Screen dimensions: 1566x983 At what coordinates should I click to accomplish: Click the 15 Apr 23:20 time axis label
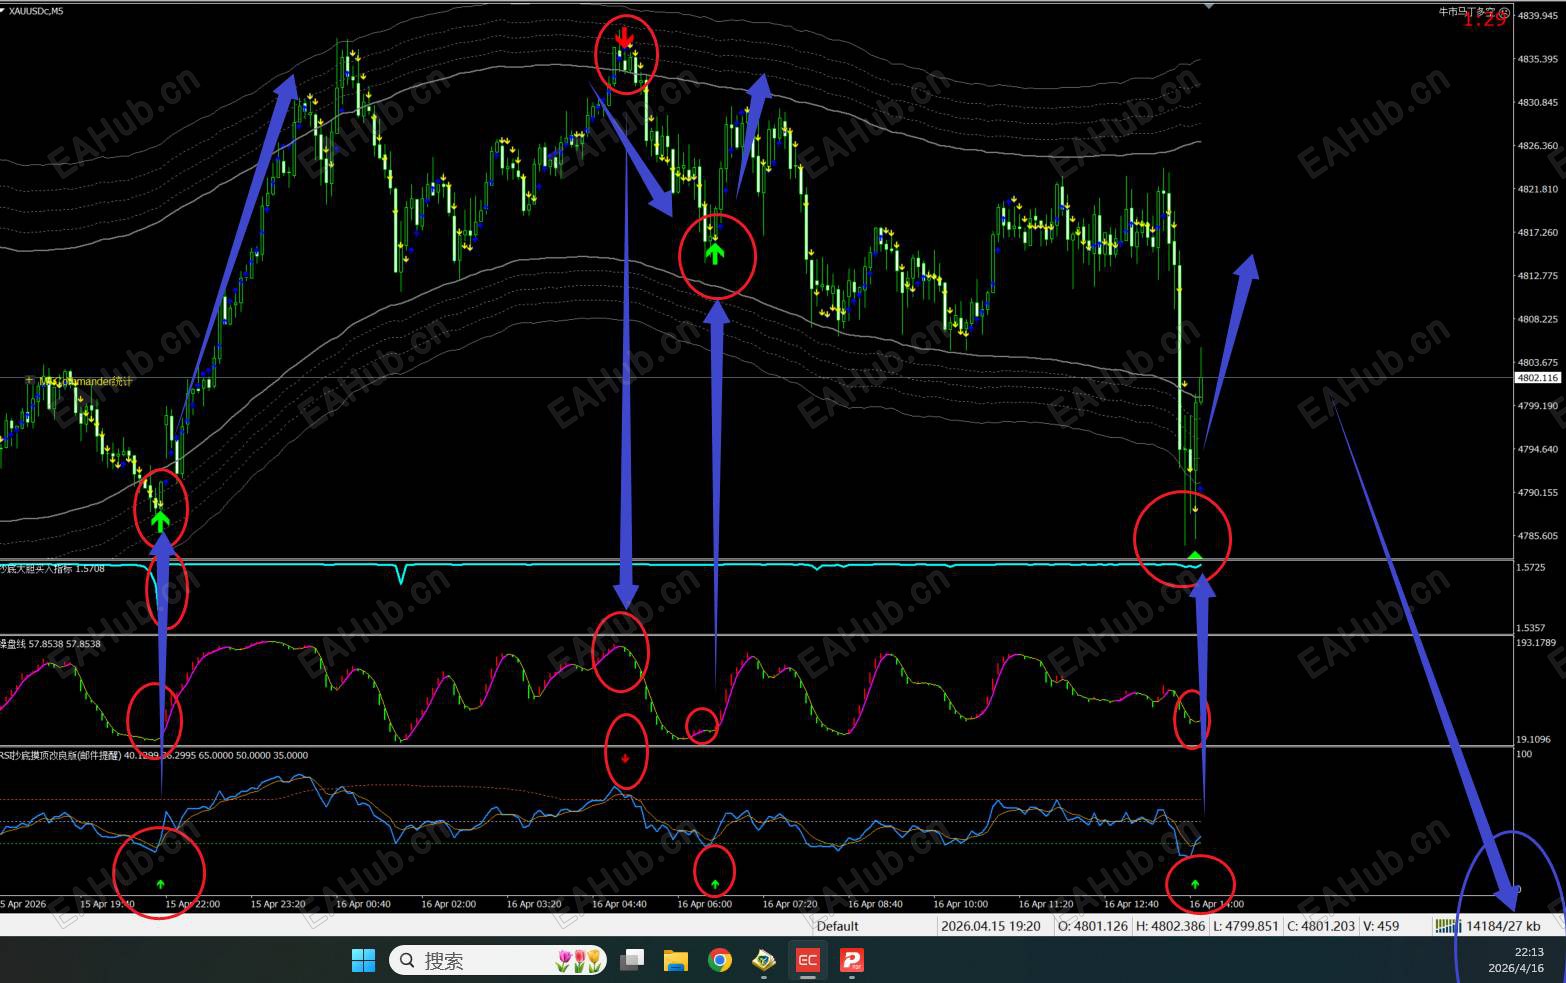278,904
